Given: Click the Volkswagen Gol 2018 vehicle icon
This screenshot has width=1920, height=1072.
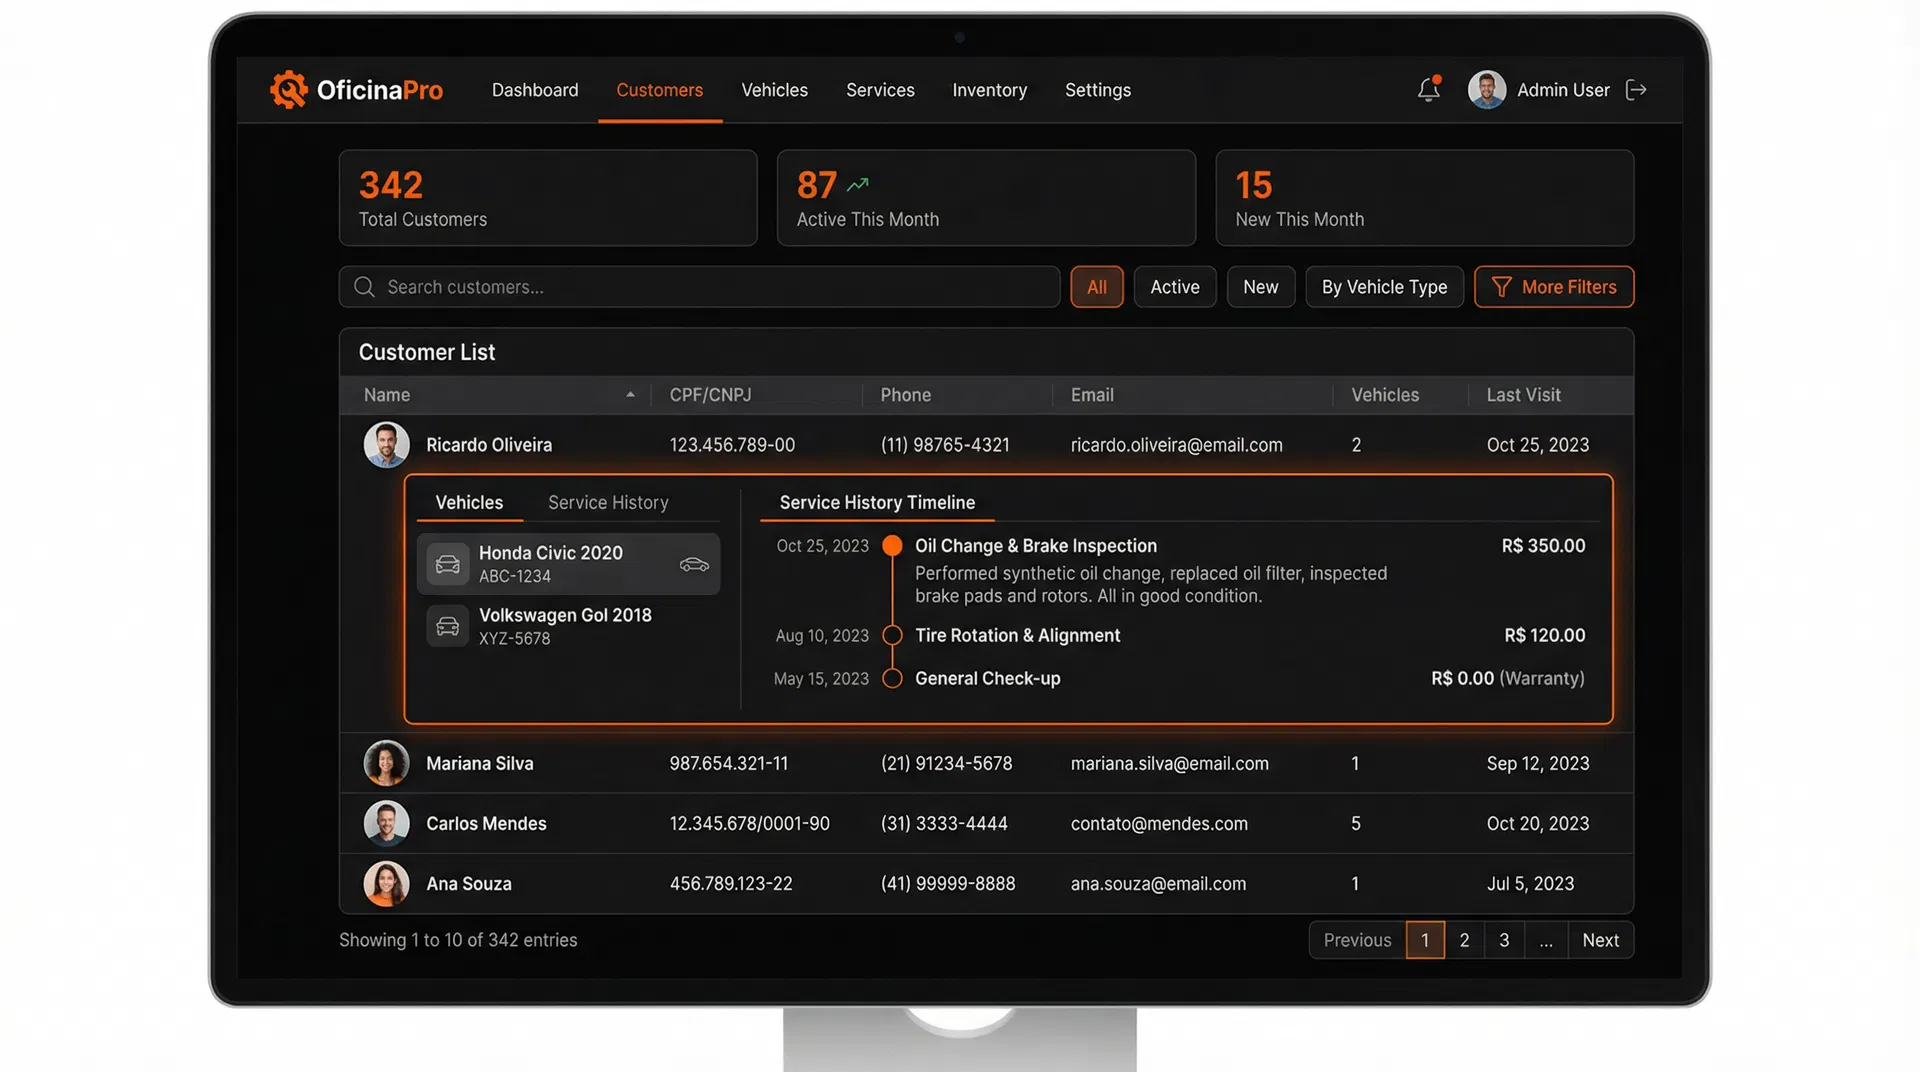Looking at the screenshot, I should pos(447,626).
